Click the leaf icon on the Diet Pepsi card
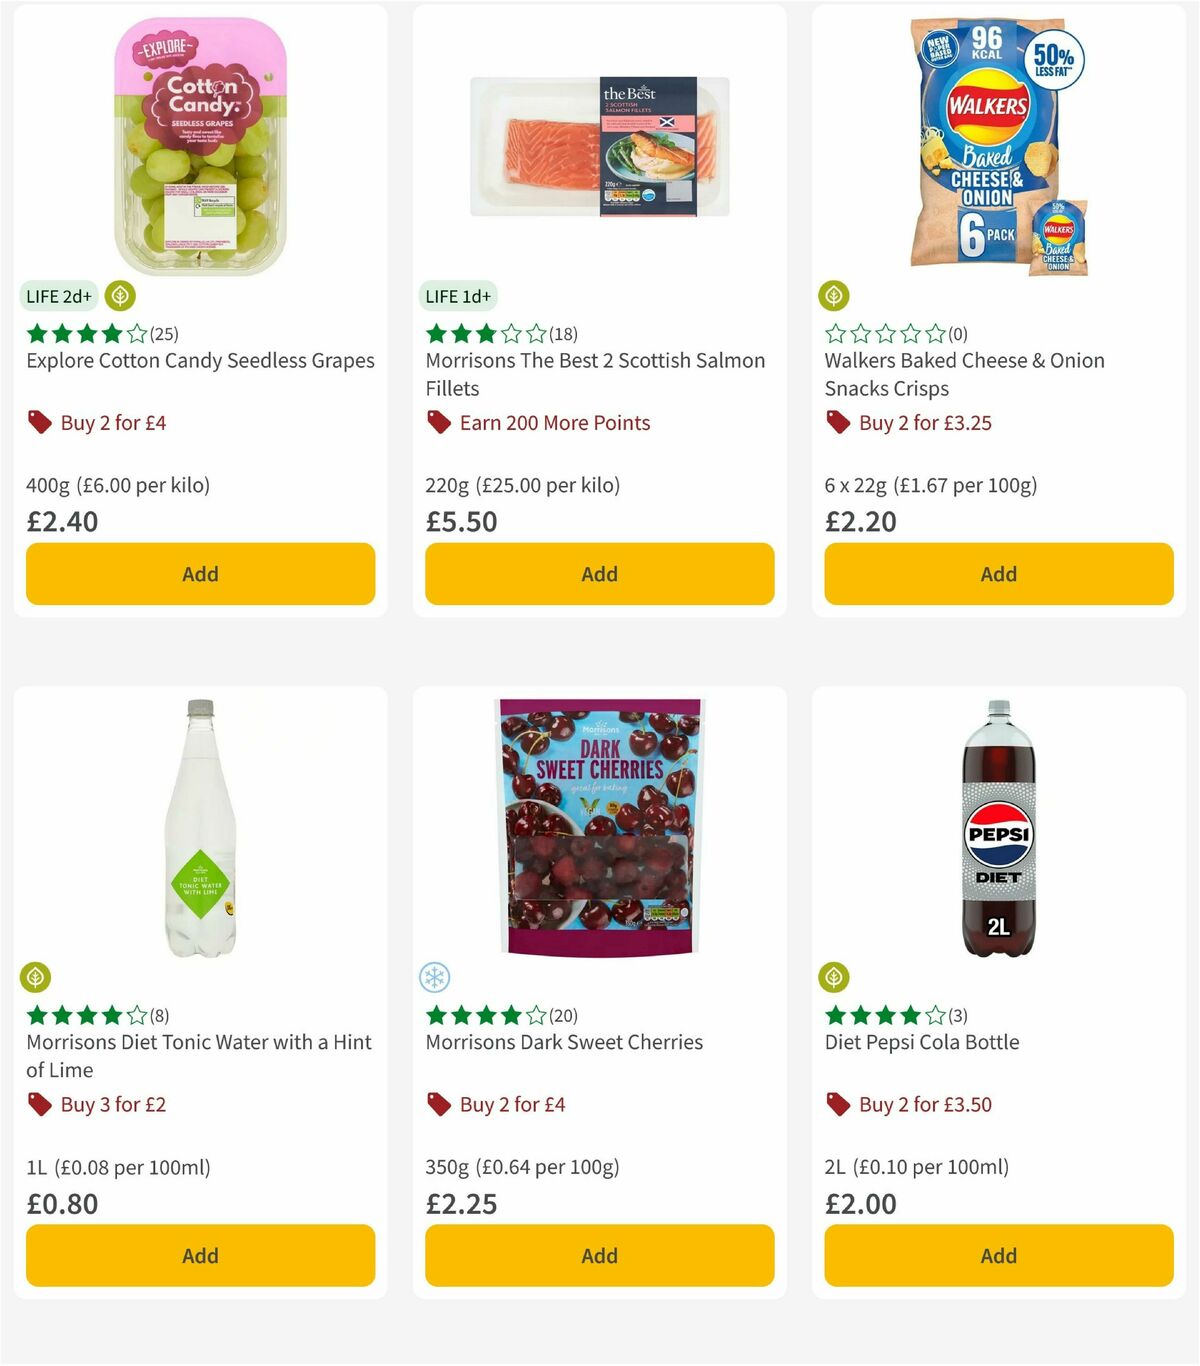Screen dimensions: 1200x1366 834,977
